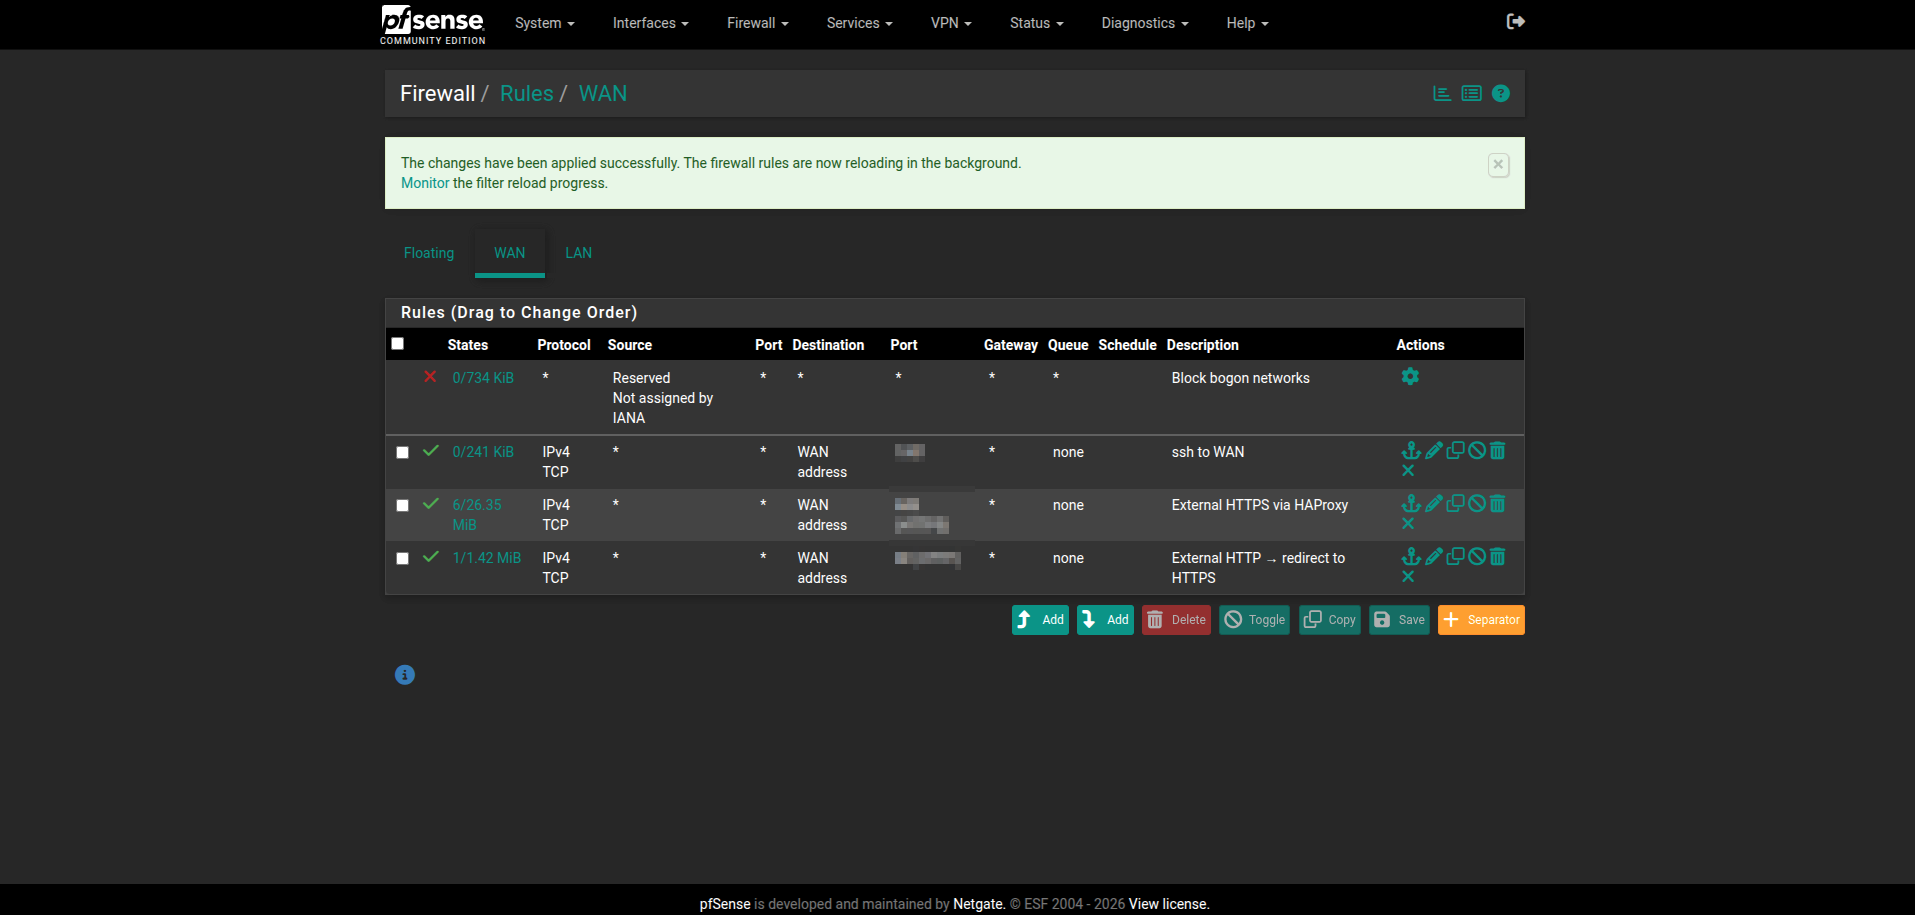Image resolution: width=1915 pixels, height=915 pixels.
Task: Disable the External HTTP redirect to HTTPS rule
Action: coord(1477,557)
